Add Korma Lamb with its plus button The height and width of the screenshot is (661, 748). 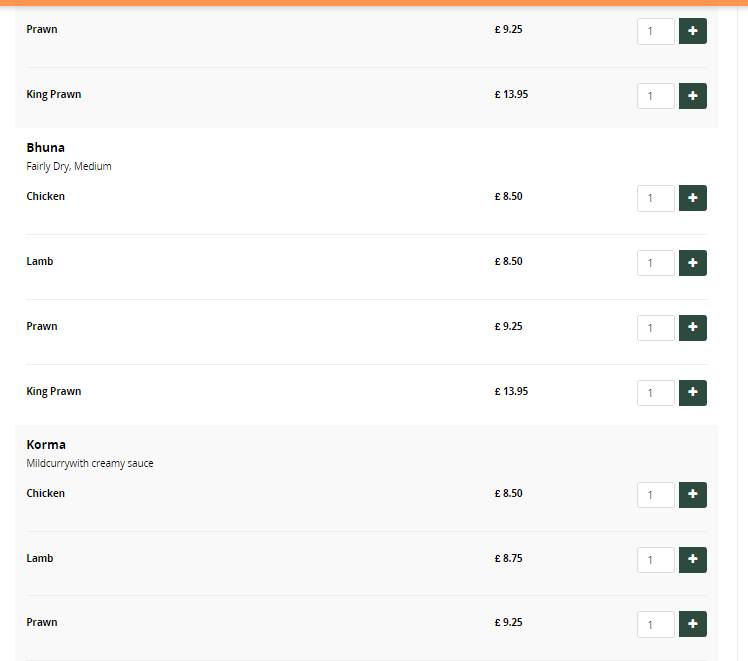[693, 559]
